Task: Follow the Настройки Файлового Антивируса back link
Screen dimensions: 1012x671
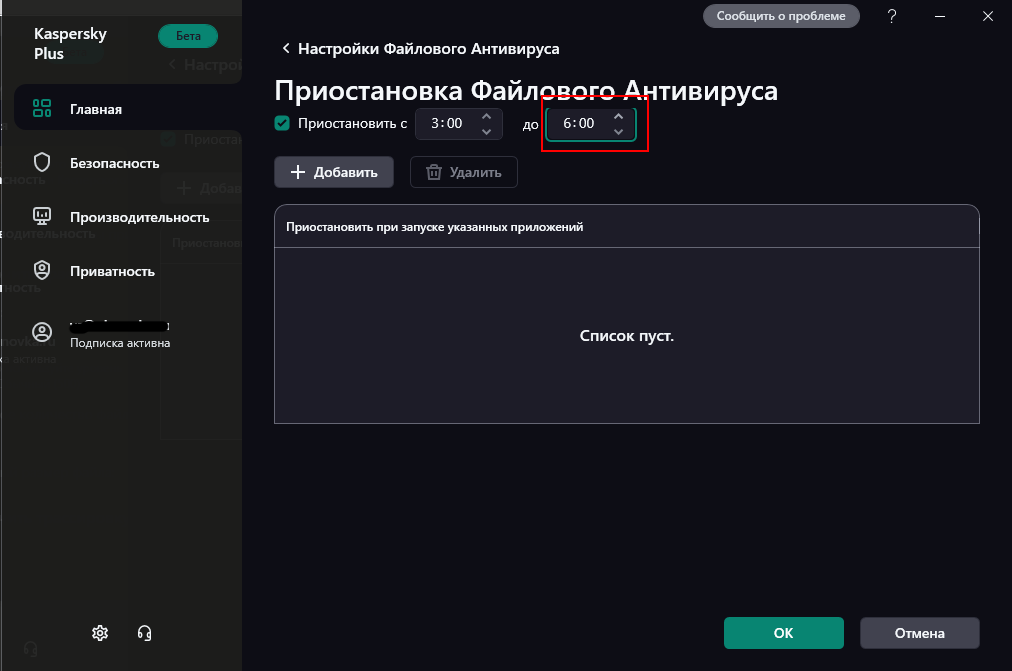Action: click(429, 49)
